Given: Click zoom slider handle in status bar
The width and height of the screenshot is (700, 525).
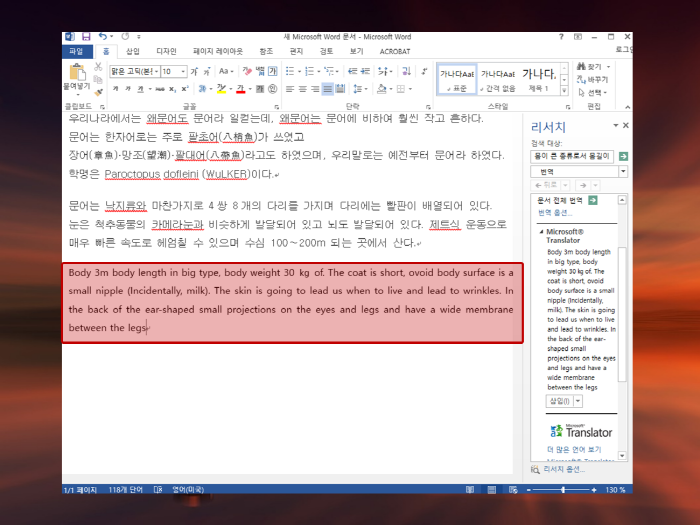Looking at the screenshot, I should click(x=563, y=490).
